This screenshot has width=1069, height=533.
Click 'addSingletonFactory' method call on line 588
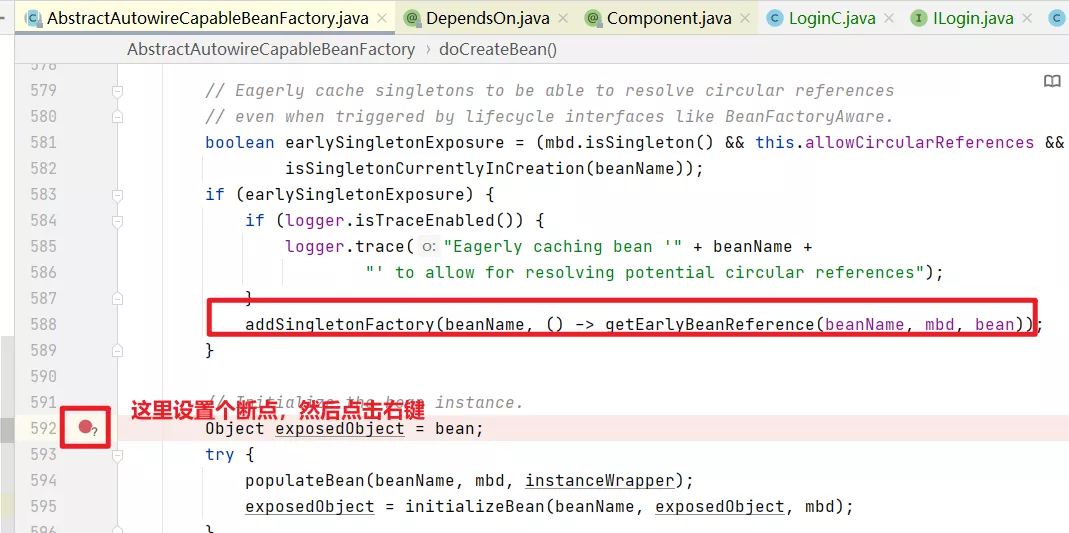point(340,325)
